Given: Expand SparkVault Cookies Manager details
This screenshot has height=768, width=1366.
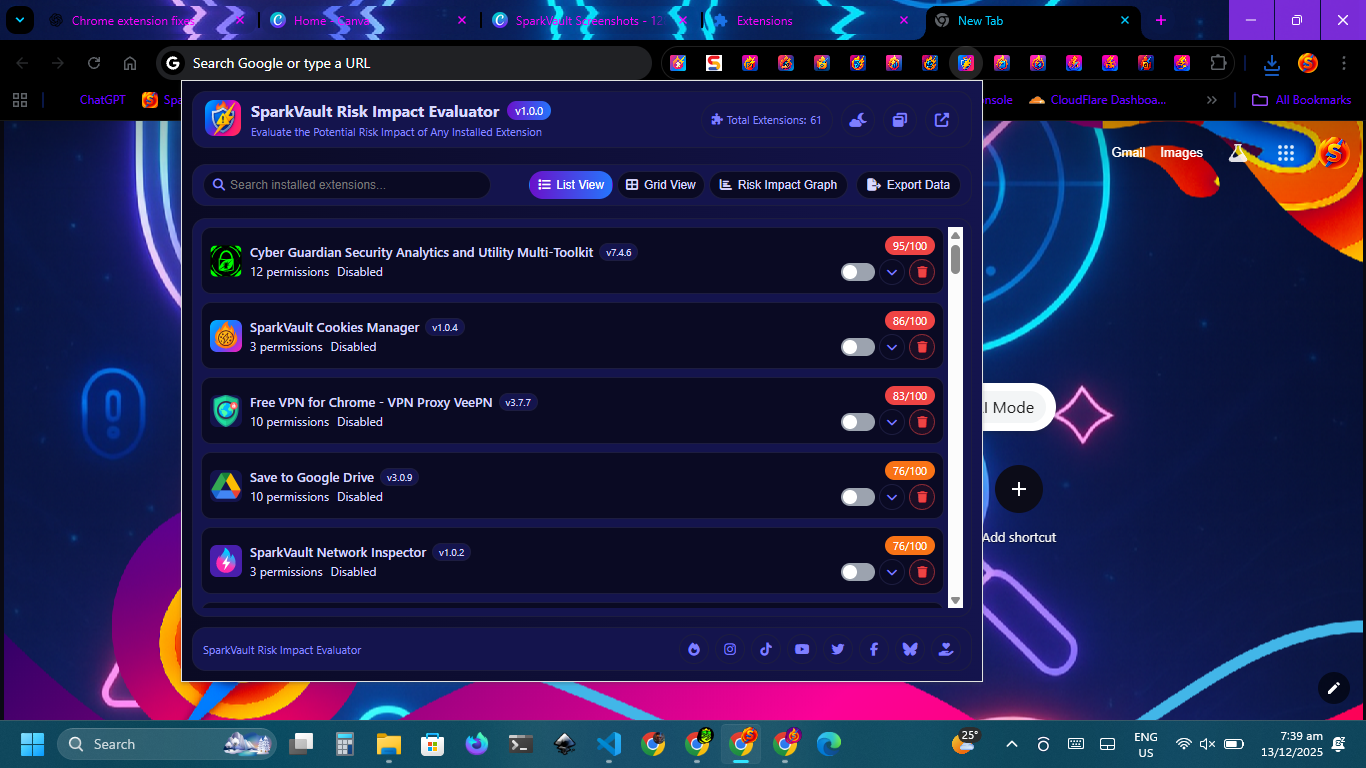Looking at the screenshot, I should coord(891,347).
